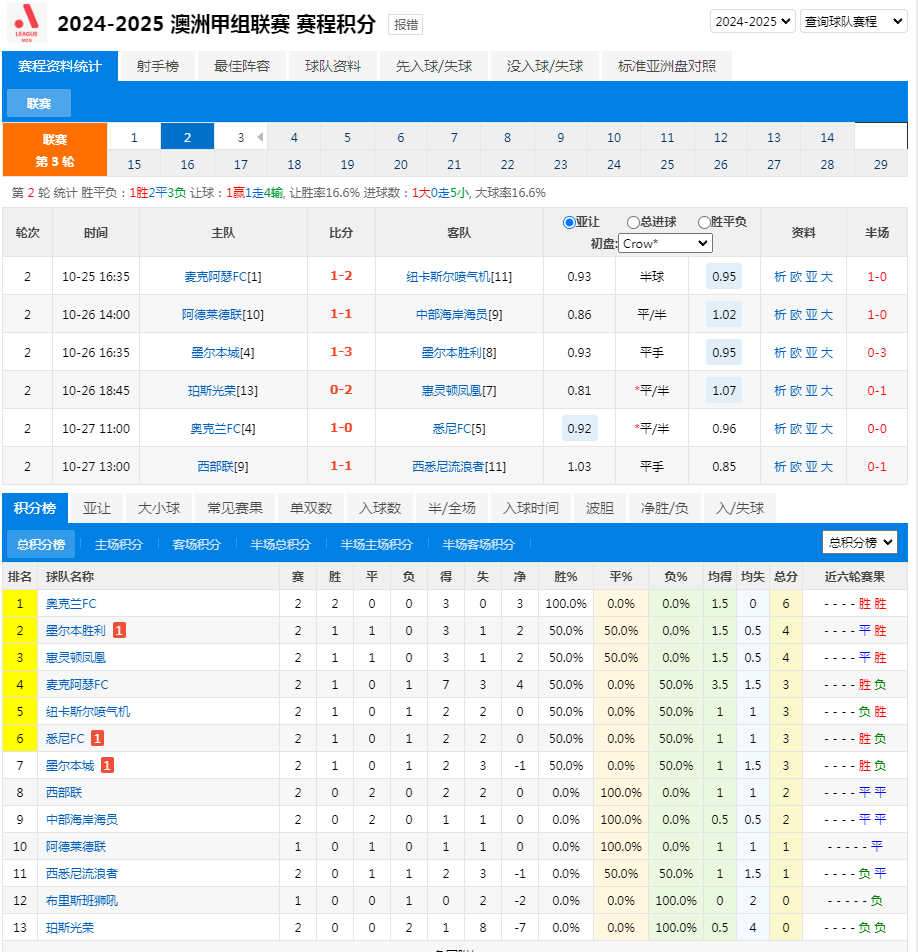Image resolution: width=918 pixels, height=952 pixels.
Task: Open 析 analysis for 麦克阿瑟FC match
Action: (780, 276)
